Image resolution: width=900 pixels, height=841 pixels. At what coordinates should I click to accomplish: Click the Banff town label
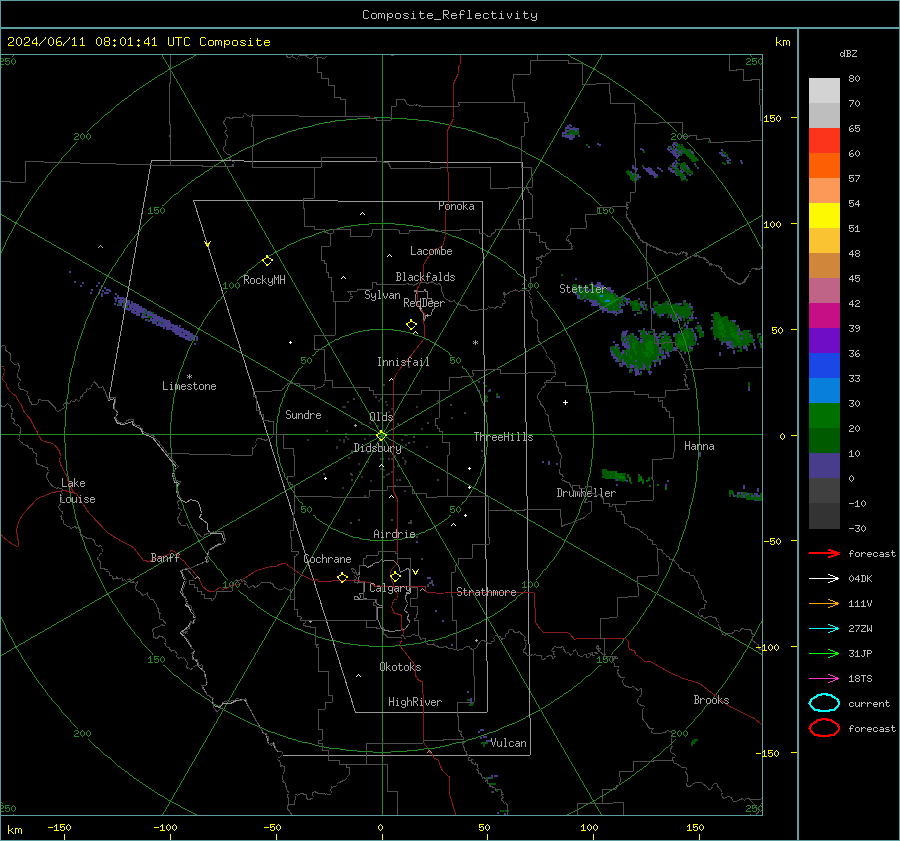pyautogui.click(x=165, y=558)
